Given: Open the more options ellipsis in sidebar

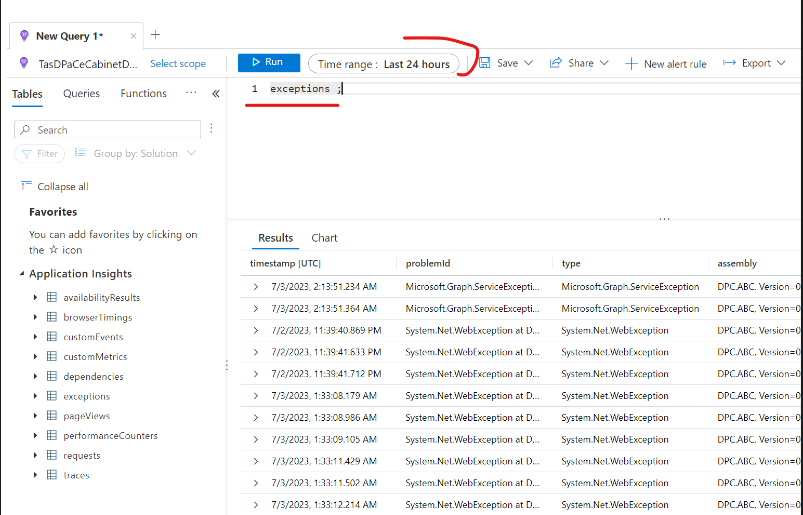Looking at the screenshot, I should point(191,93).
